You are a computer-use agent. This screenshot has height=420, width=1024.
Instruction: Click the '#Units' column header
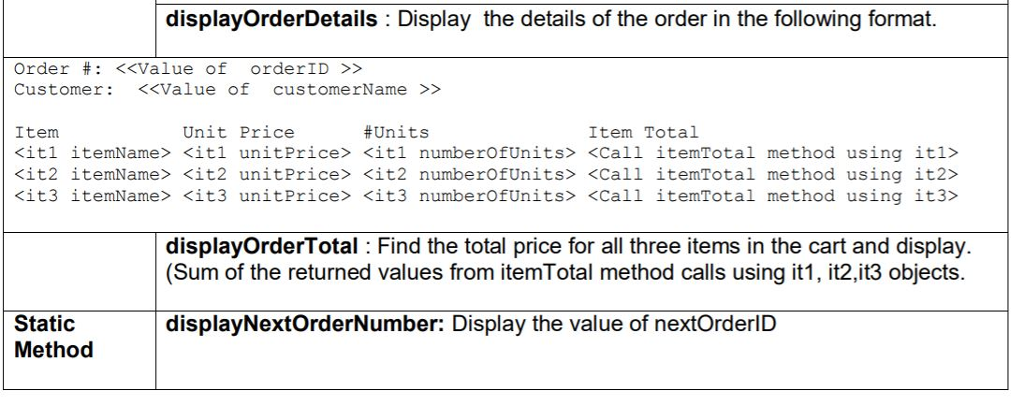(x=396, y=133)
